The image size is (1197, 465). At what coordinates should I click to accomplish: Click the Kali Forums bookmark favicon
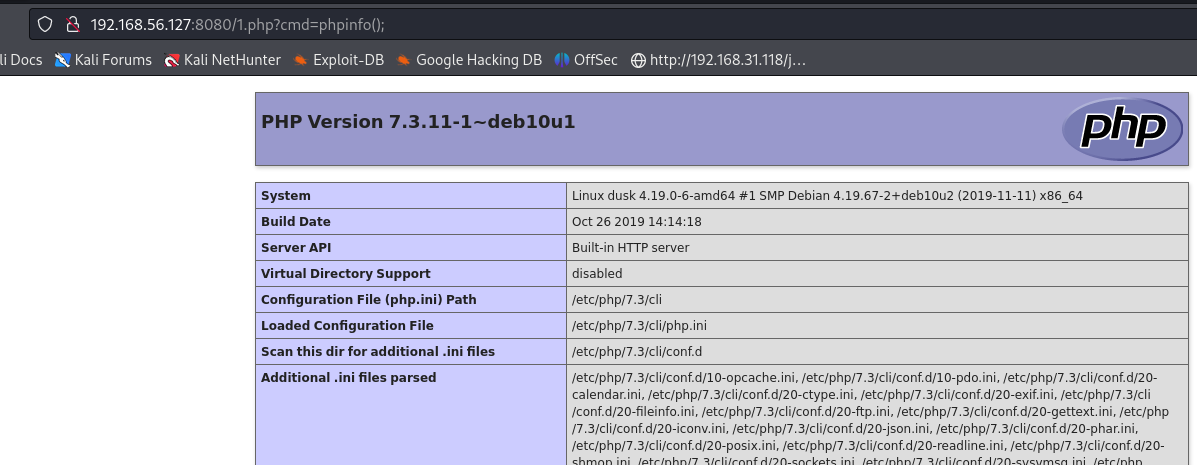pyautogui.click(x=63, y=60)
